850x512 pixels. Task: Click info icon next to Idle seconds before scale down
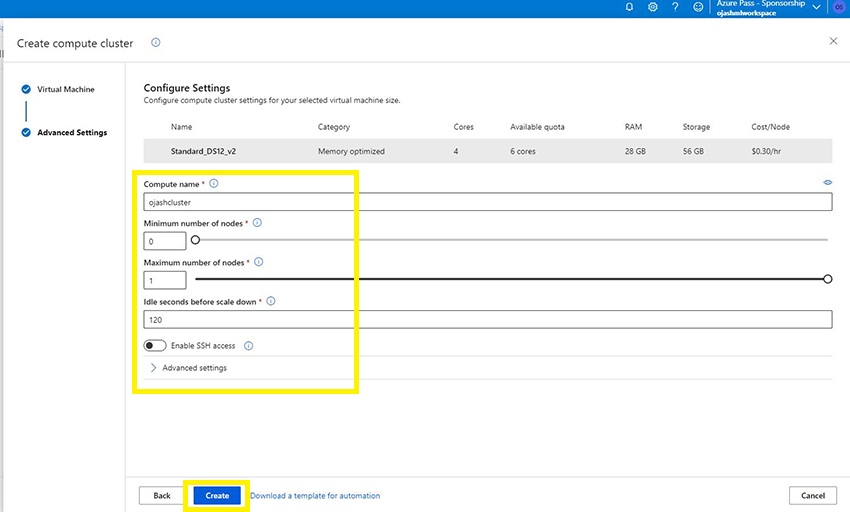270,301
